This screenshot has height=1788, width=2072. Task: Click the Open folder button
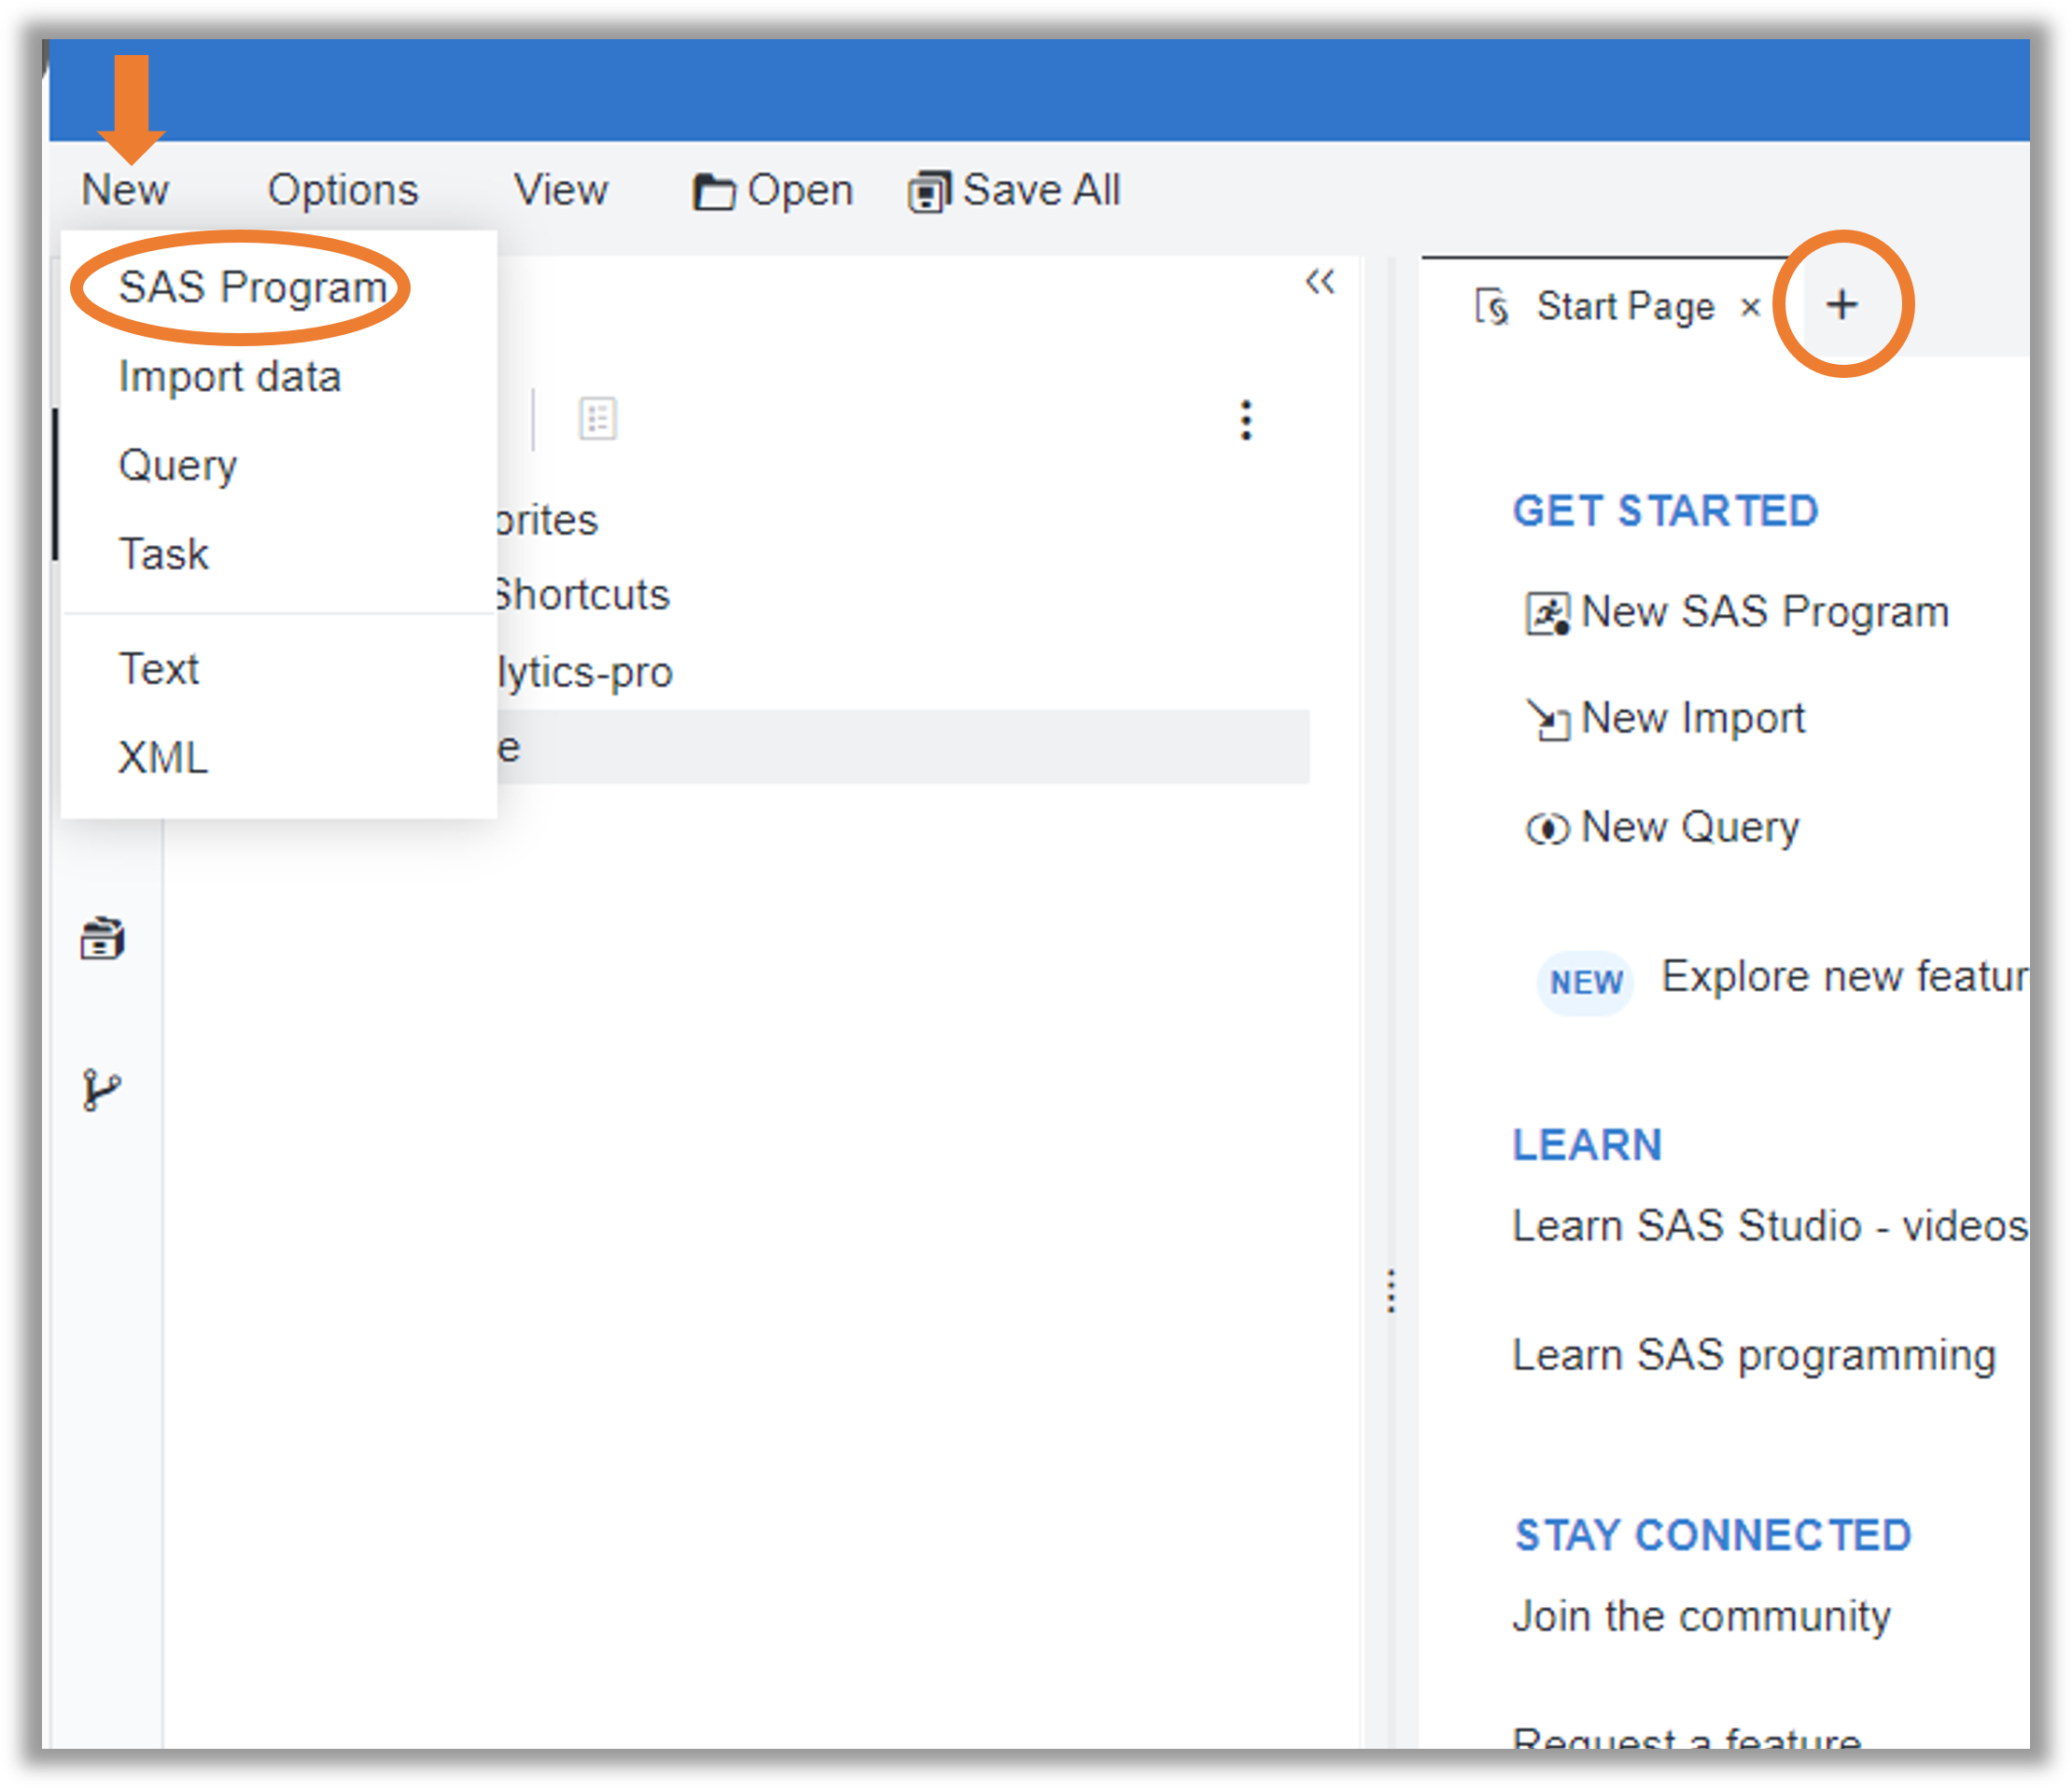(772, 190)
